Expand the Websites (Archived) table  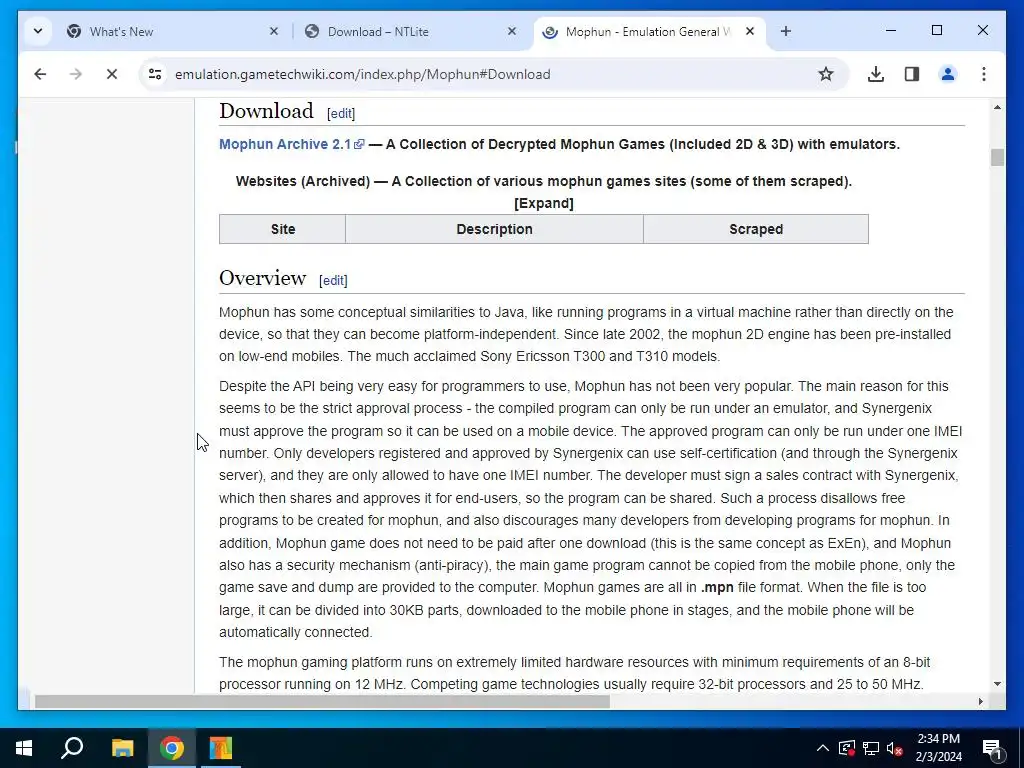coord(544,203)
